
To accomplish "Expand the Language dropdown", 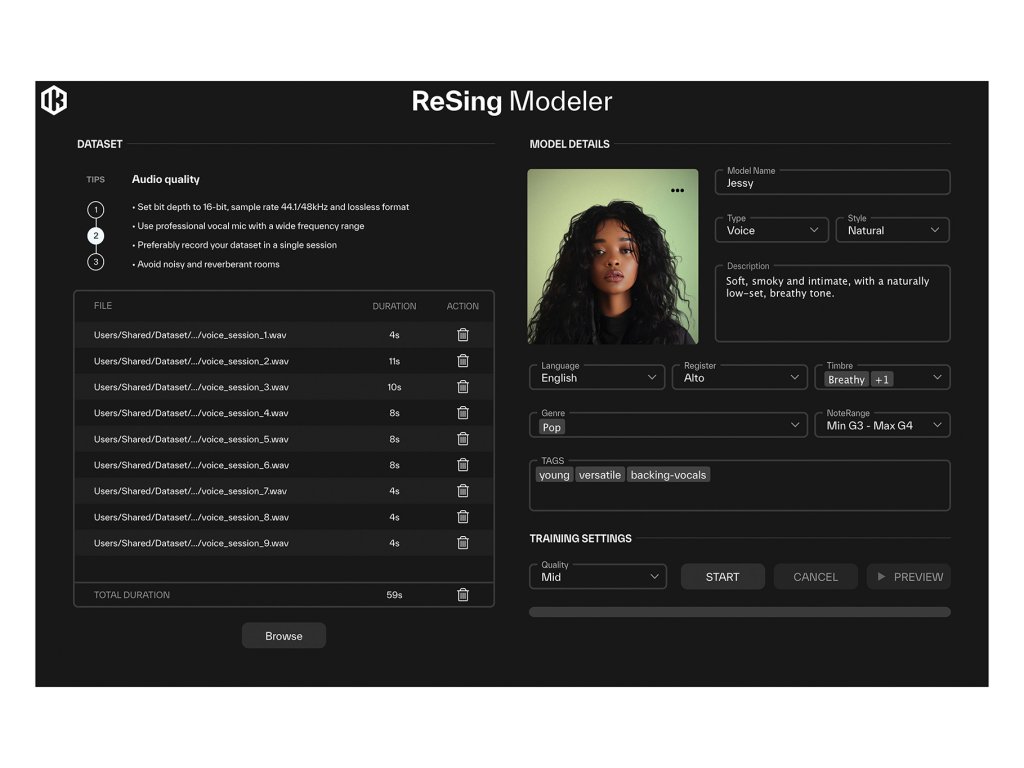I will tap(596, 378).
